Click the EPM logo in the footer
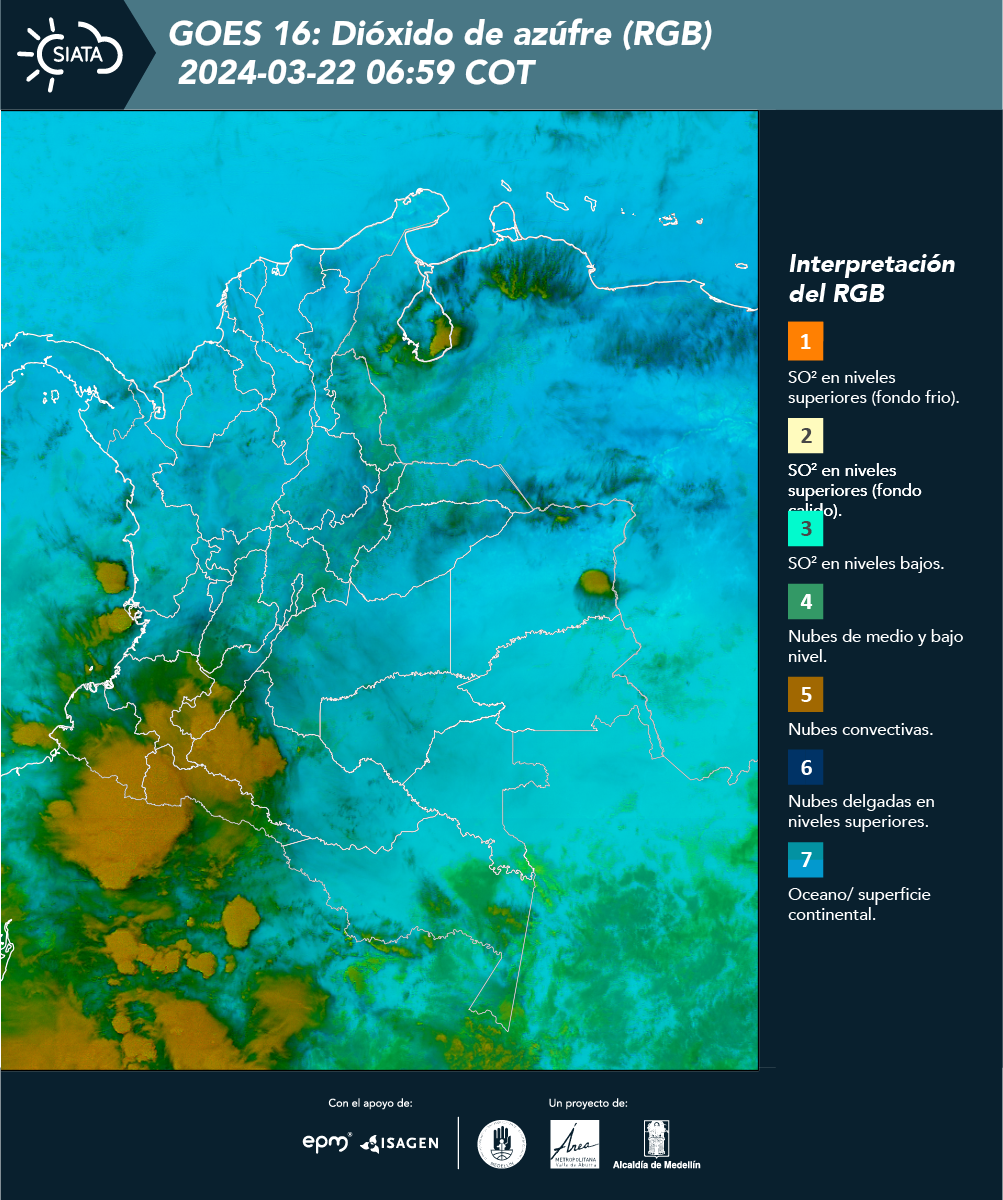1003x1200 pixels. click(x=327, y=1142)
